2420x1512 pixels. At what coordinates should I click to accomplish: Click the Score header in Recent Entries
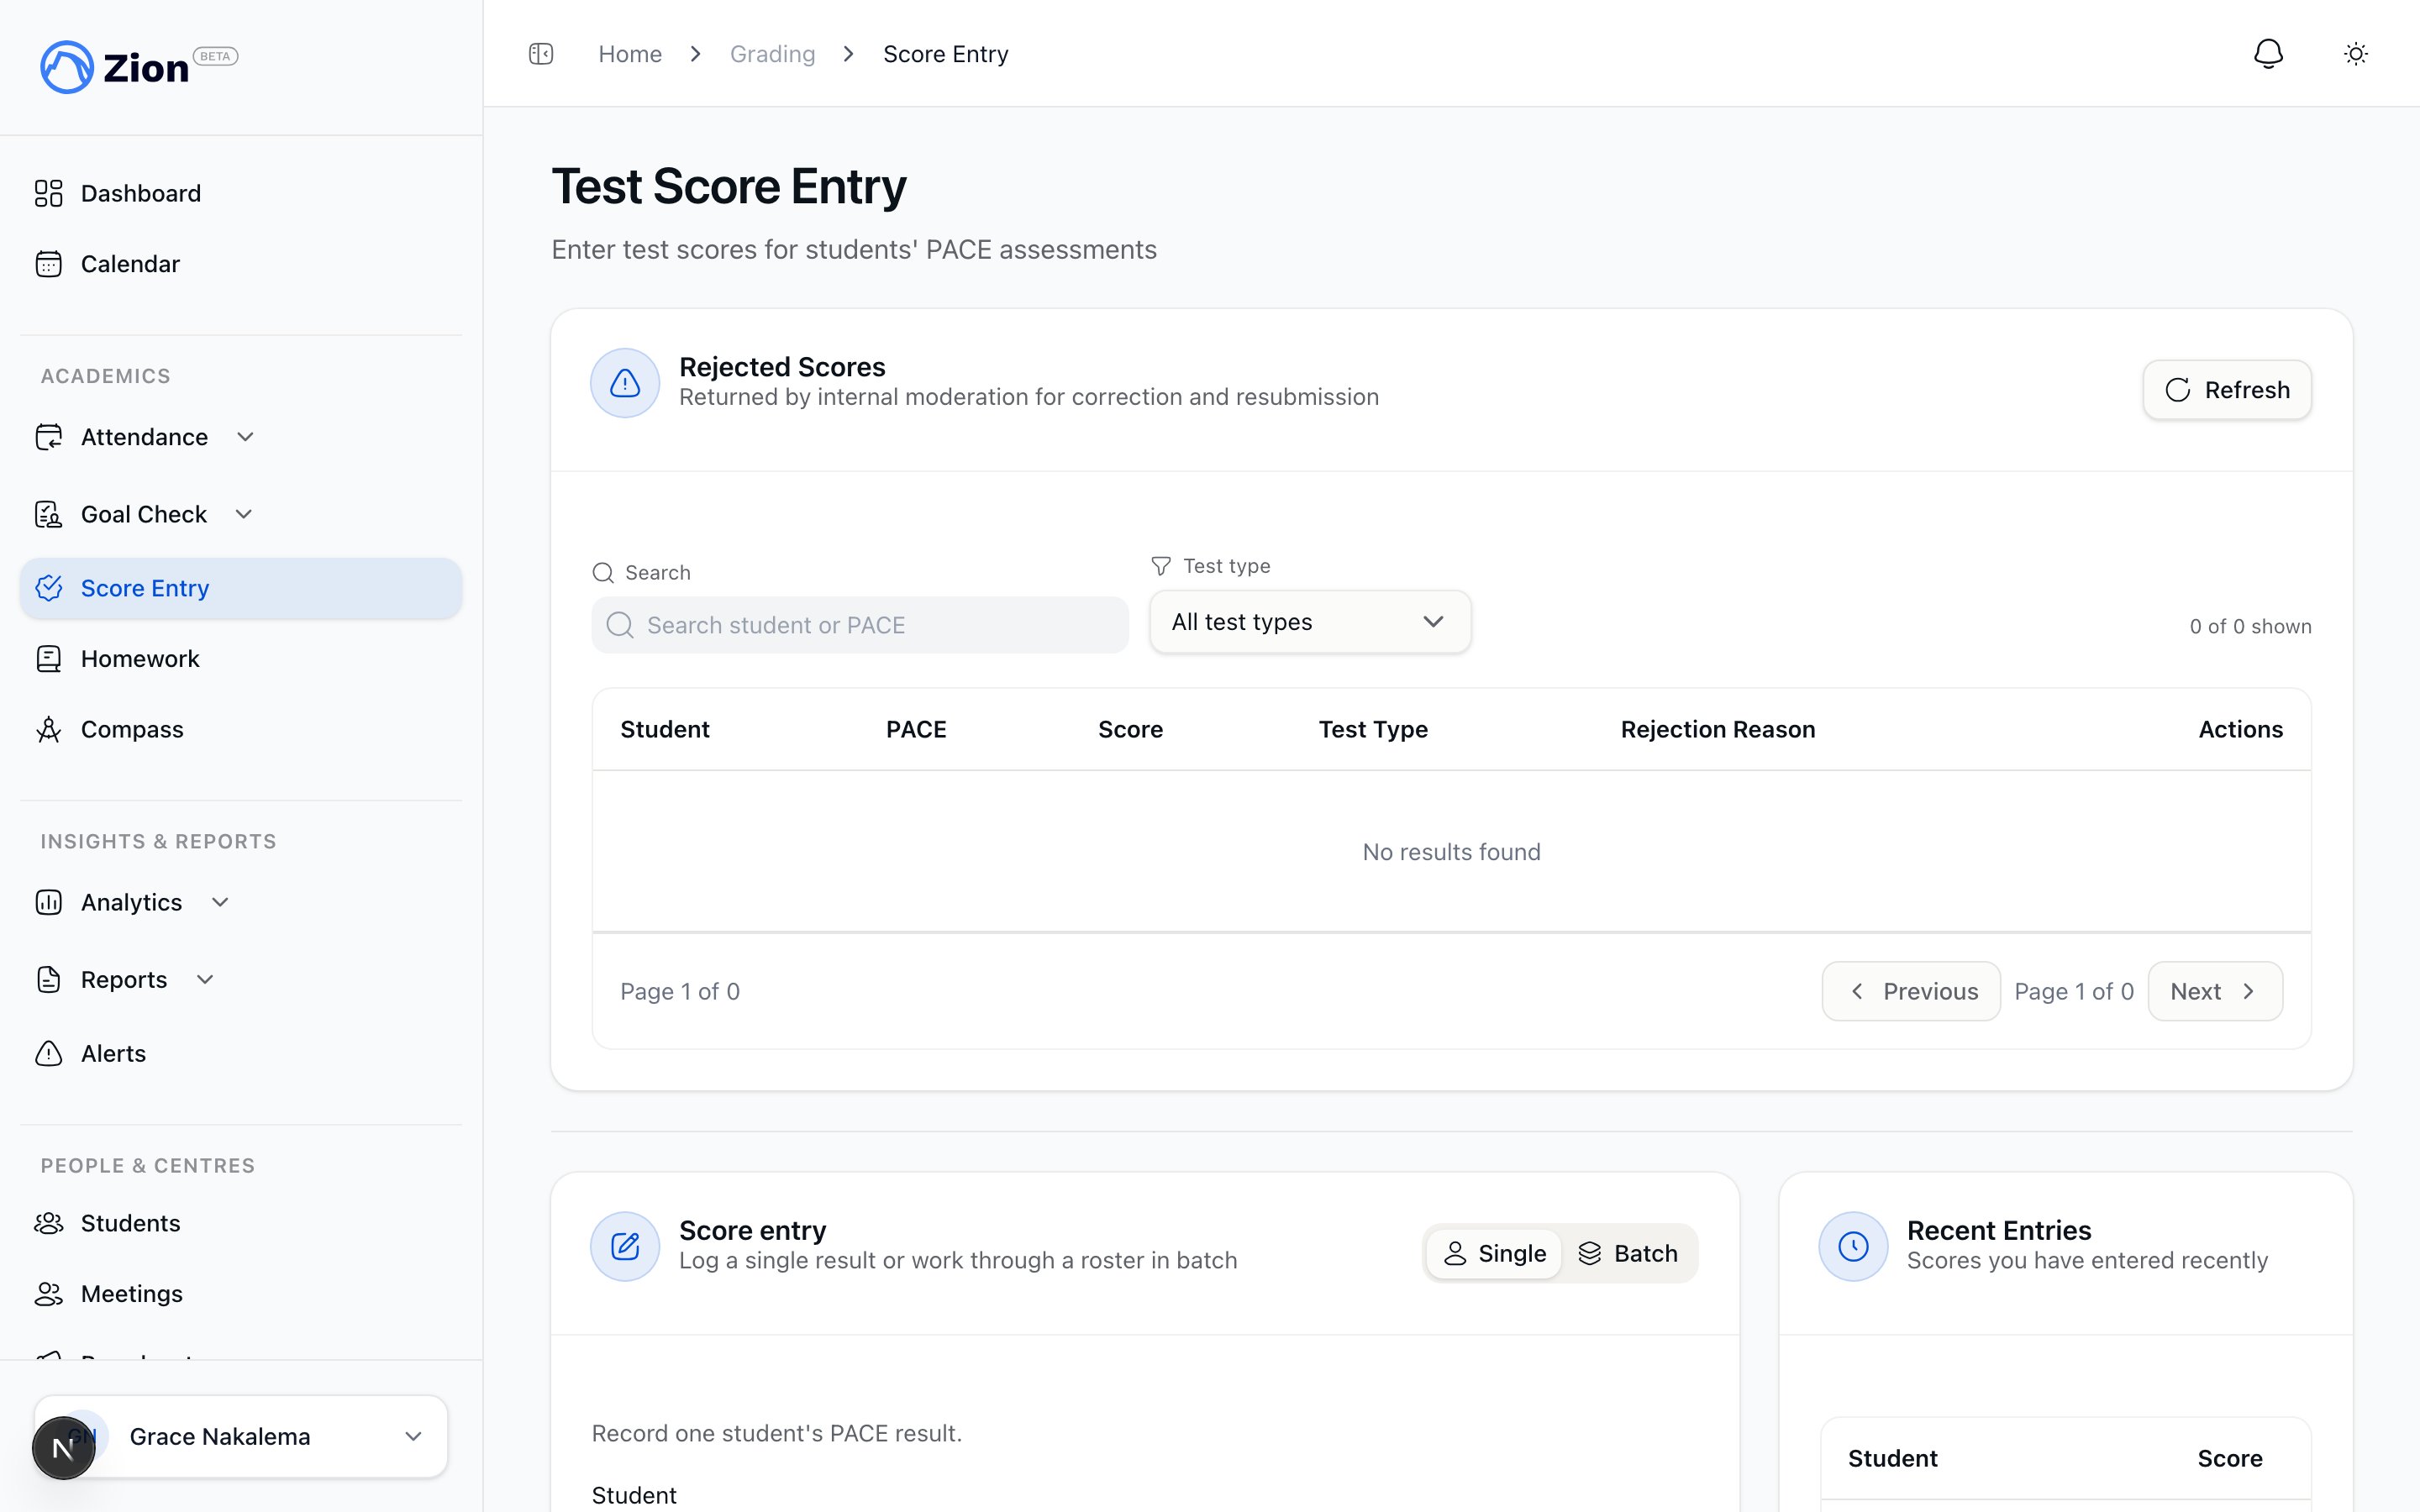(x=2229, y=1459)
